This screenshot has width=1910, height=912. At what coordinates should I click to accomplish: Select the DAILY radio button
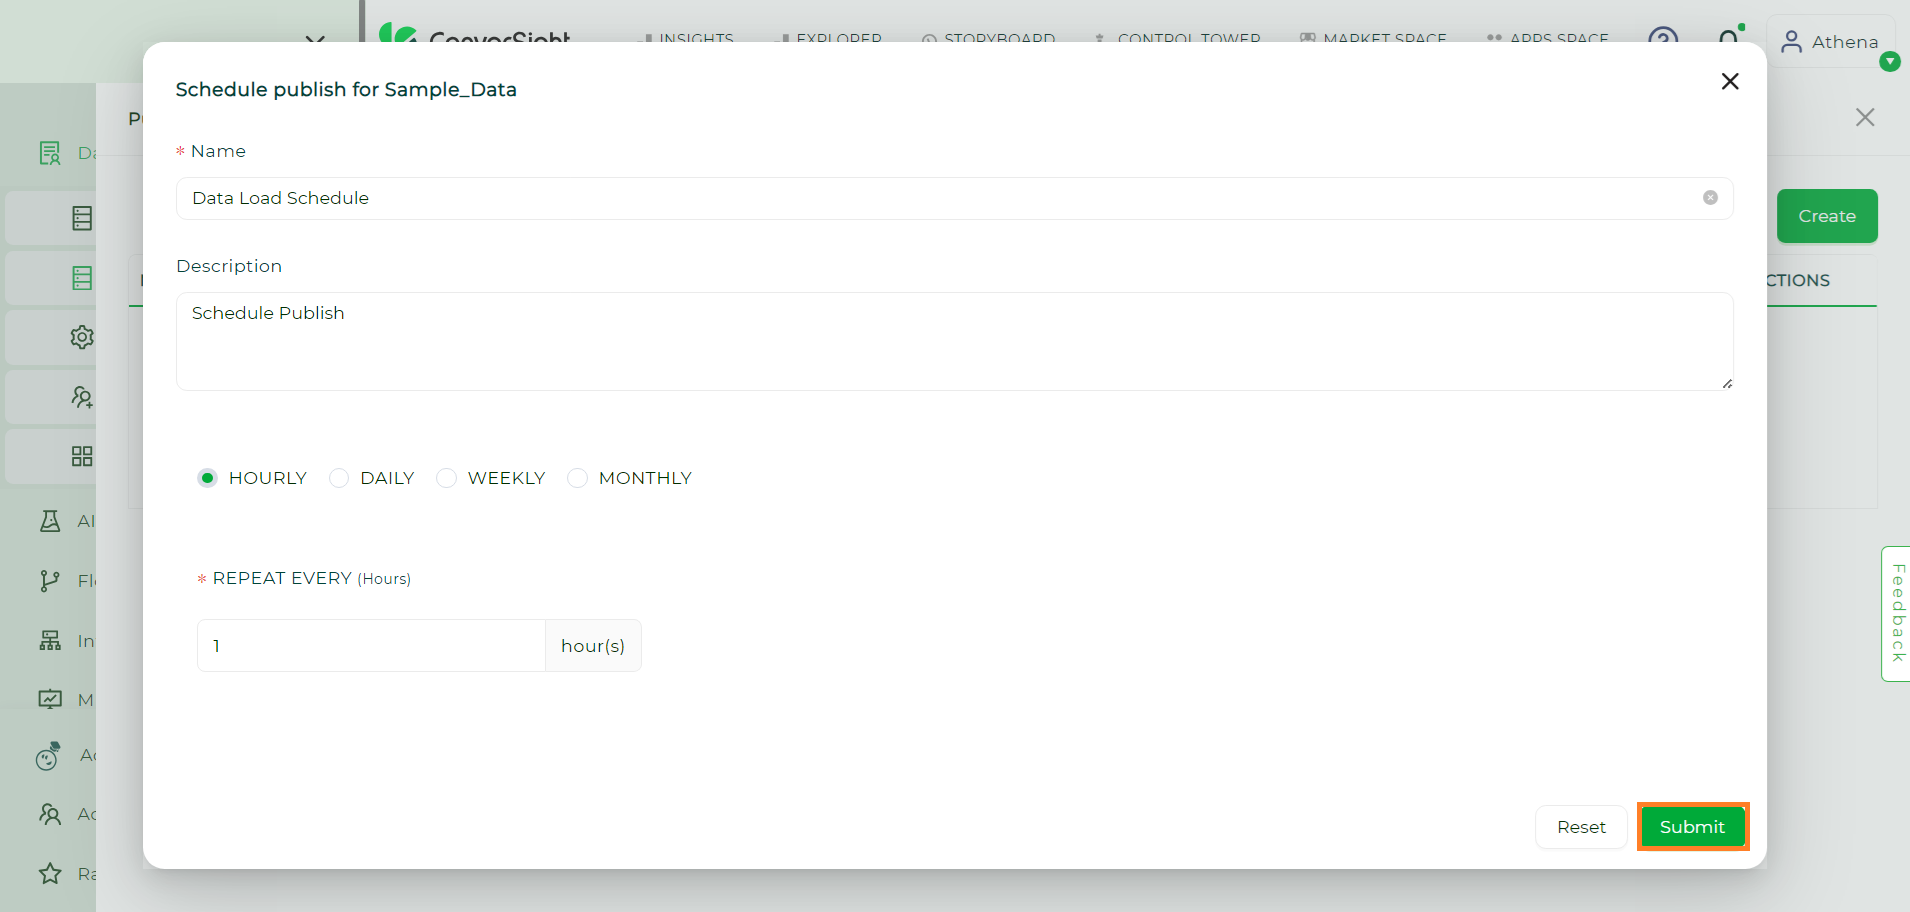coord(339,478)
